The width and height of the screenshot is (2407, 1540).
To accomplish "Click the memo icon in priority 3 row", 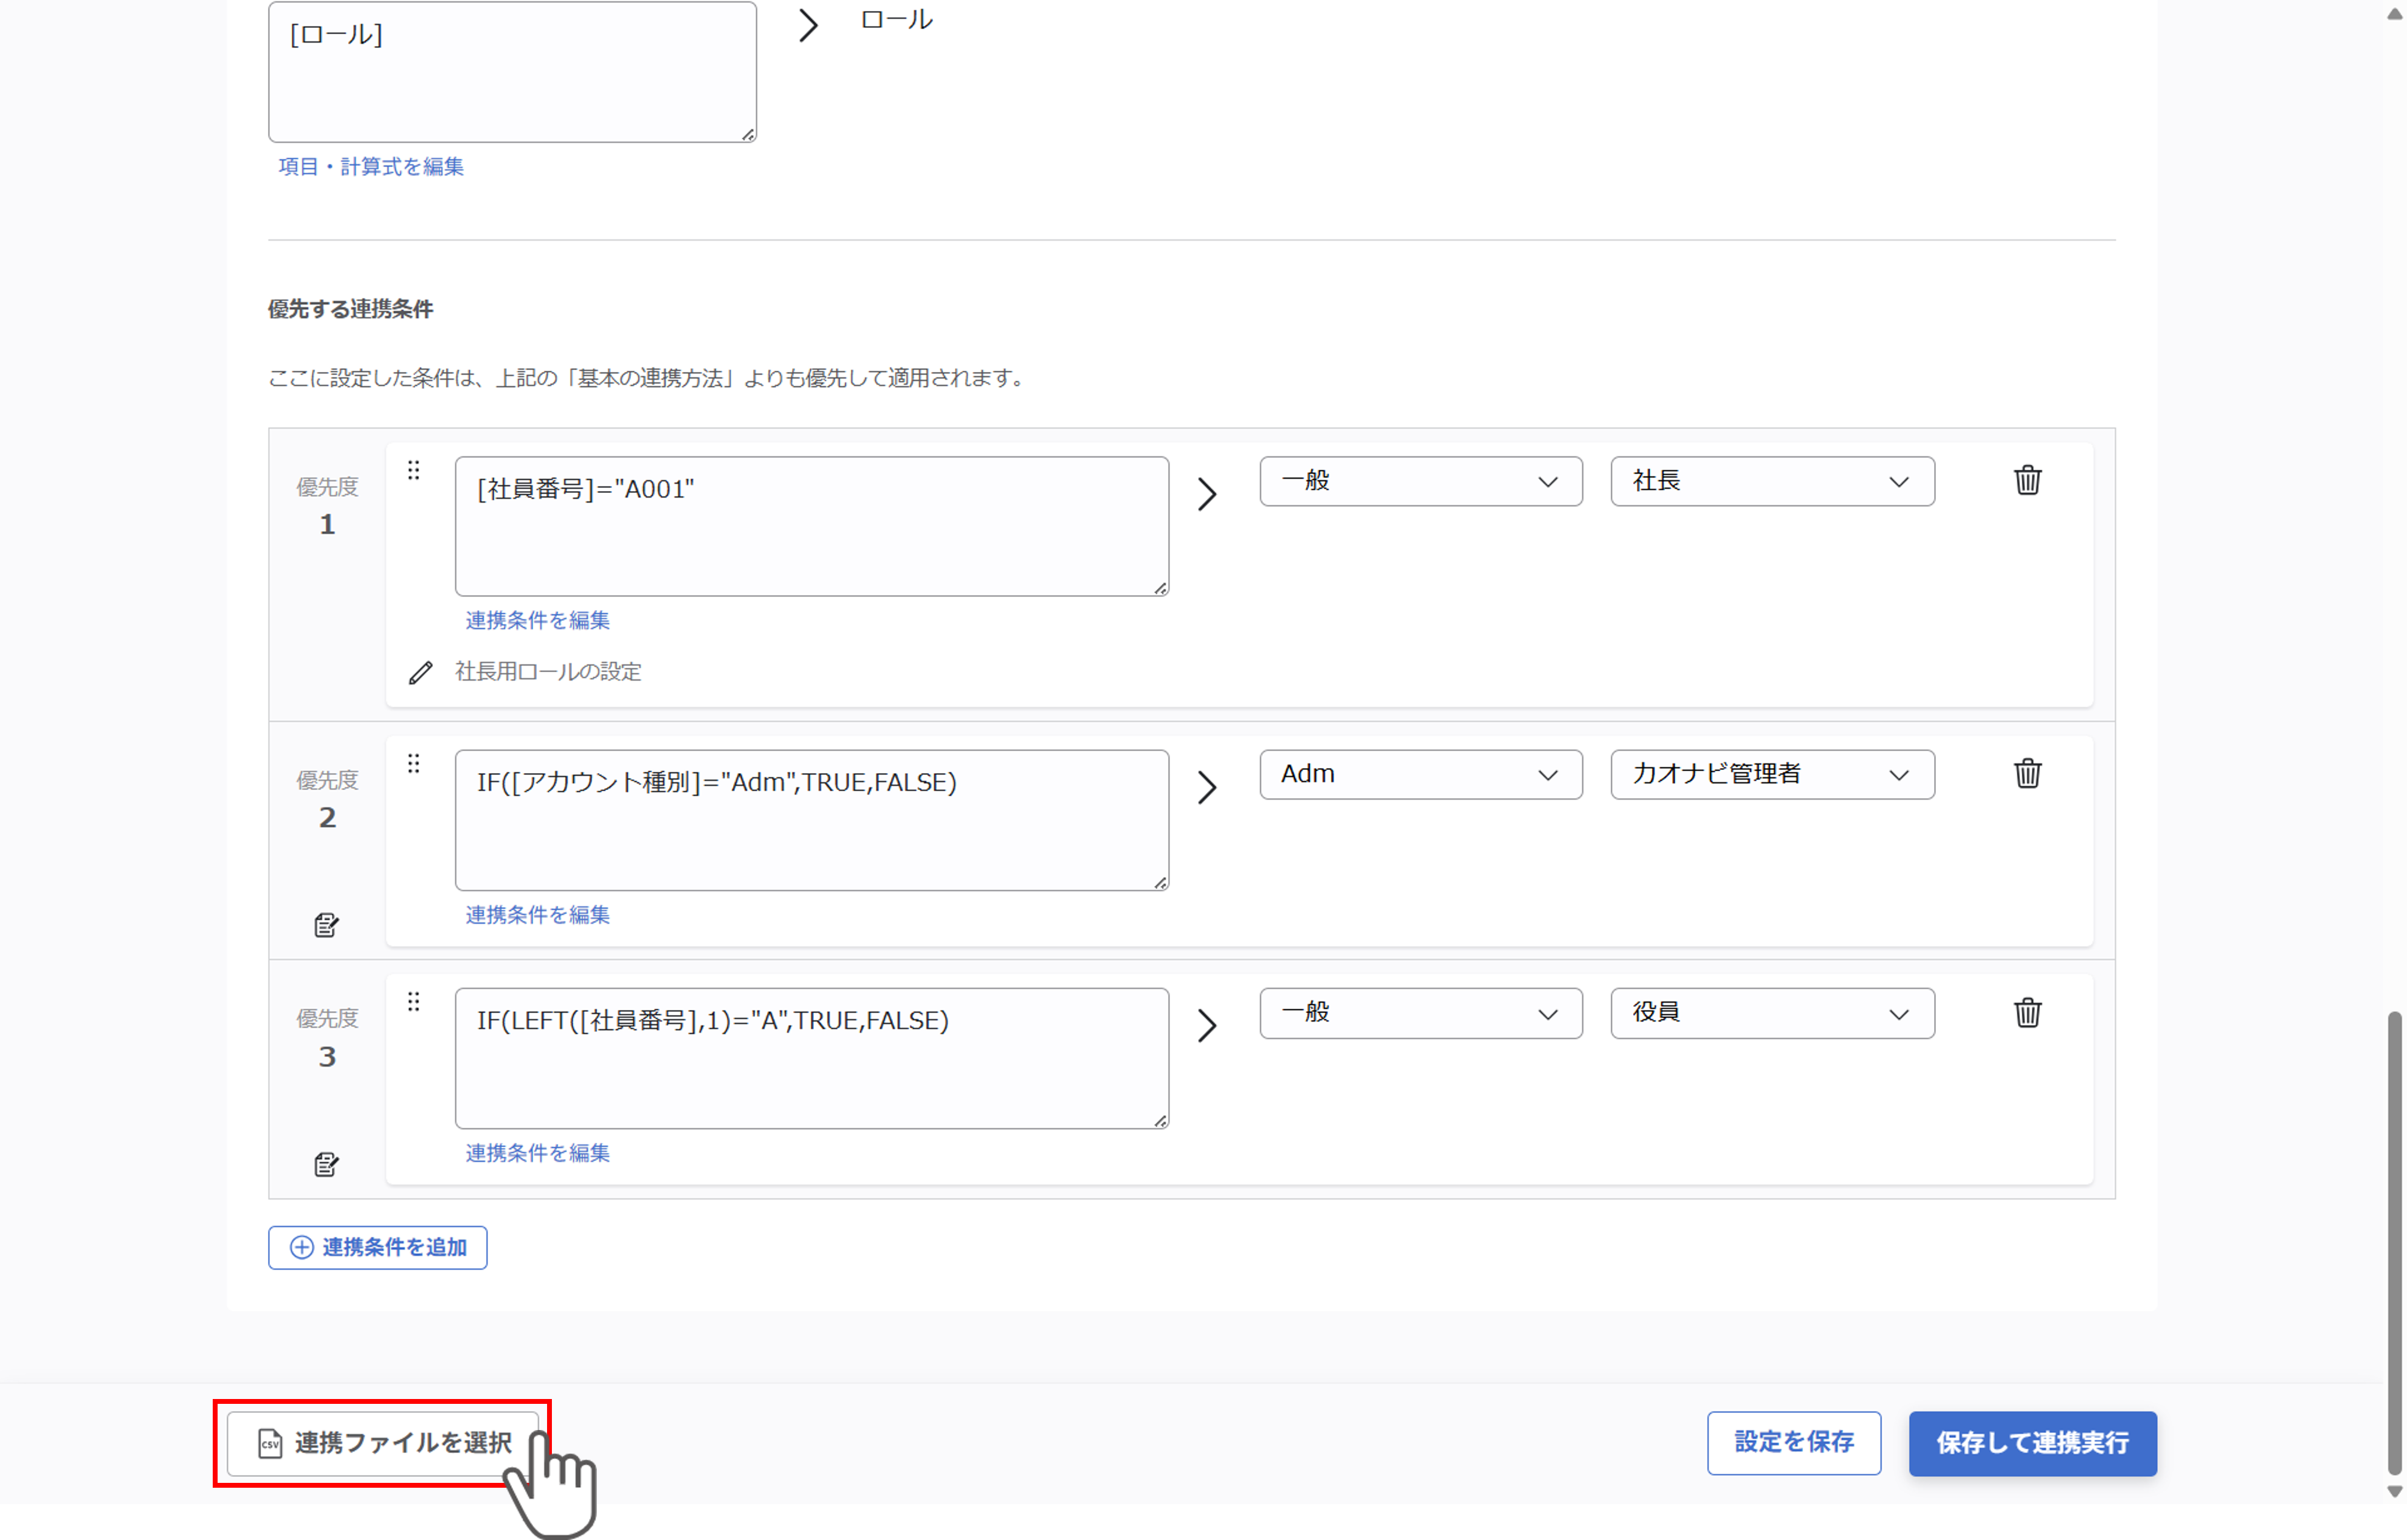I will click(326, 1164).
